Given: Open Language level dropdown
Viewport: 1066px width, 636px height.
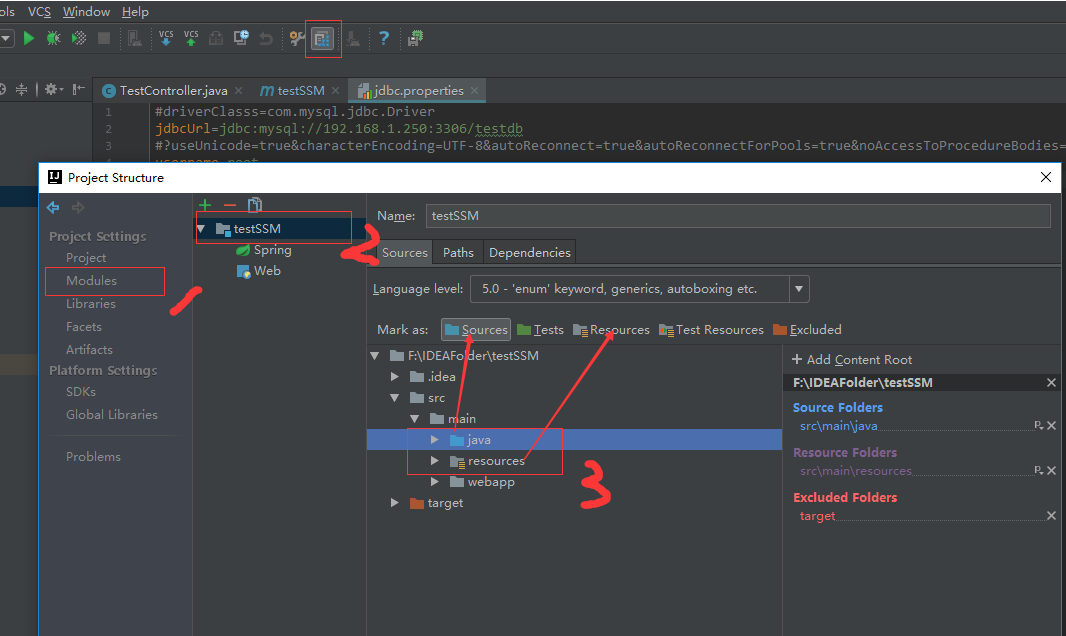Looking at the screenshot, I should [x=799, y=289].
